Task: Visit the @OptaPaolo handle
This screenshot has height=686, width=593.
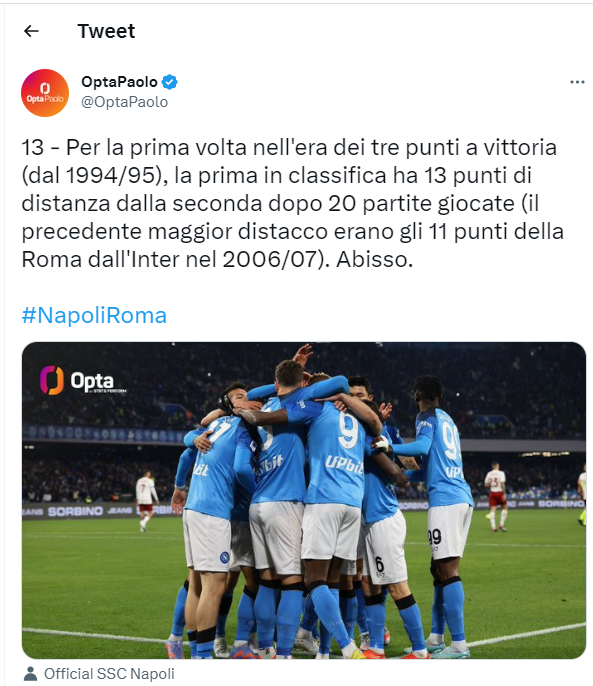Action: [125, 102]
